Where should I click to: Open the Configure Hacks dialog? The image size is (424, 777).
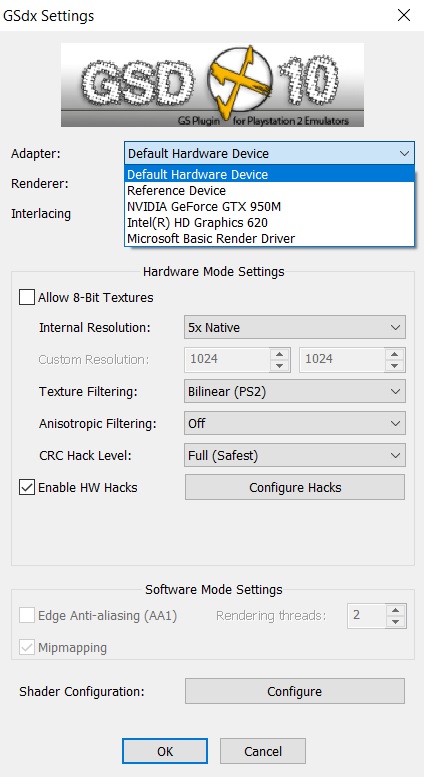point(295,488)
